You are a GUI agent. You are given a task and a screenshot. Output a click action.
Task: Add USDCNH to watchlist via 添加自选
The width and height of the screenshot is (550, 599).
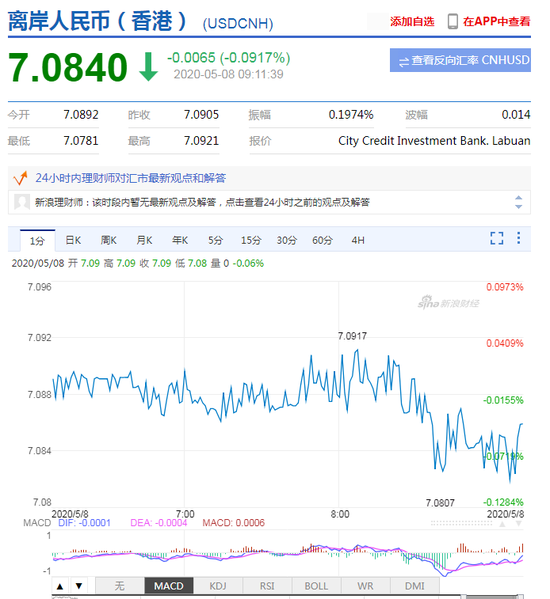(412, 21)
